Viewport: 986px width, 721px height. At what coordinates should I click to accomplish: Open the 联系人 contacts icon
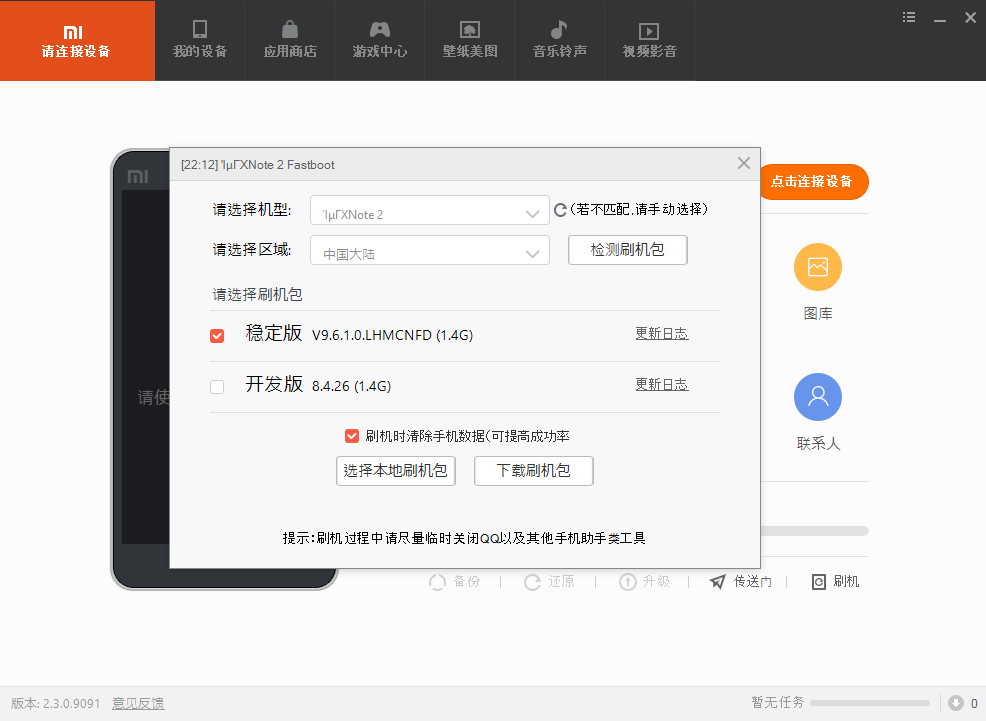coord(817,397)
